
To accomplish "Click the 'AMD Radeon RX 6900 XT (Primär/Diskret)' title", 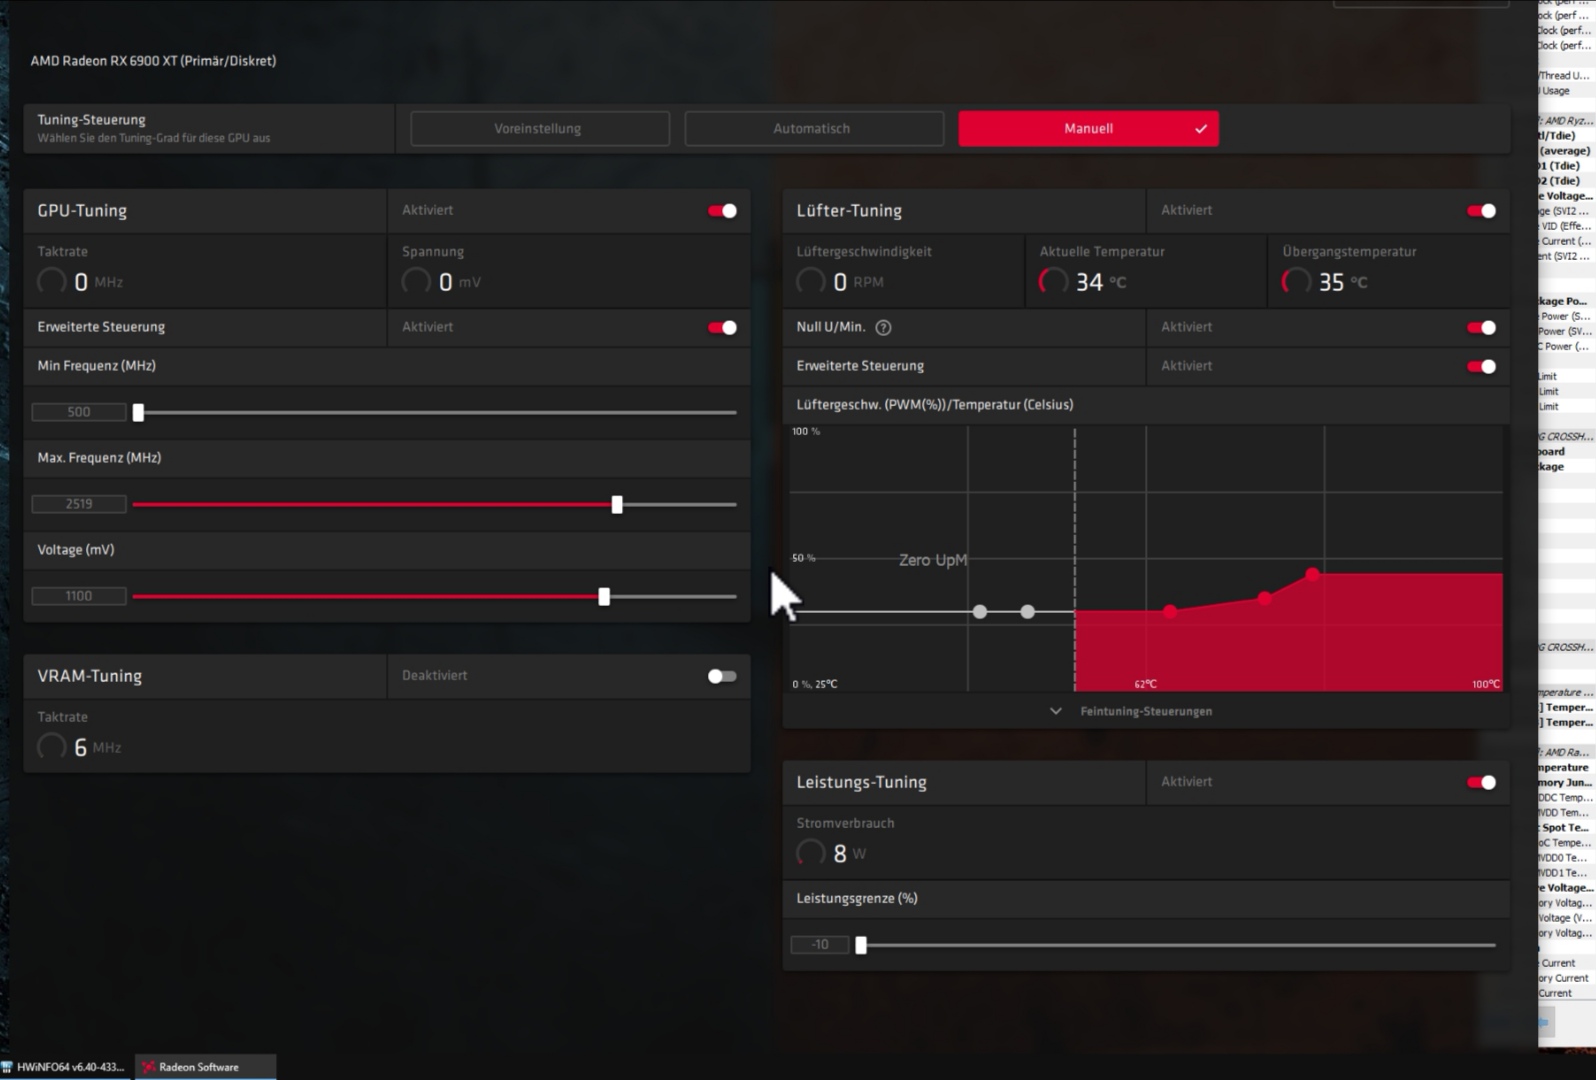I will [153, 61].
